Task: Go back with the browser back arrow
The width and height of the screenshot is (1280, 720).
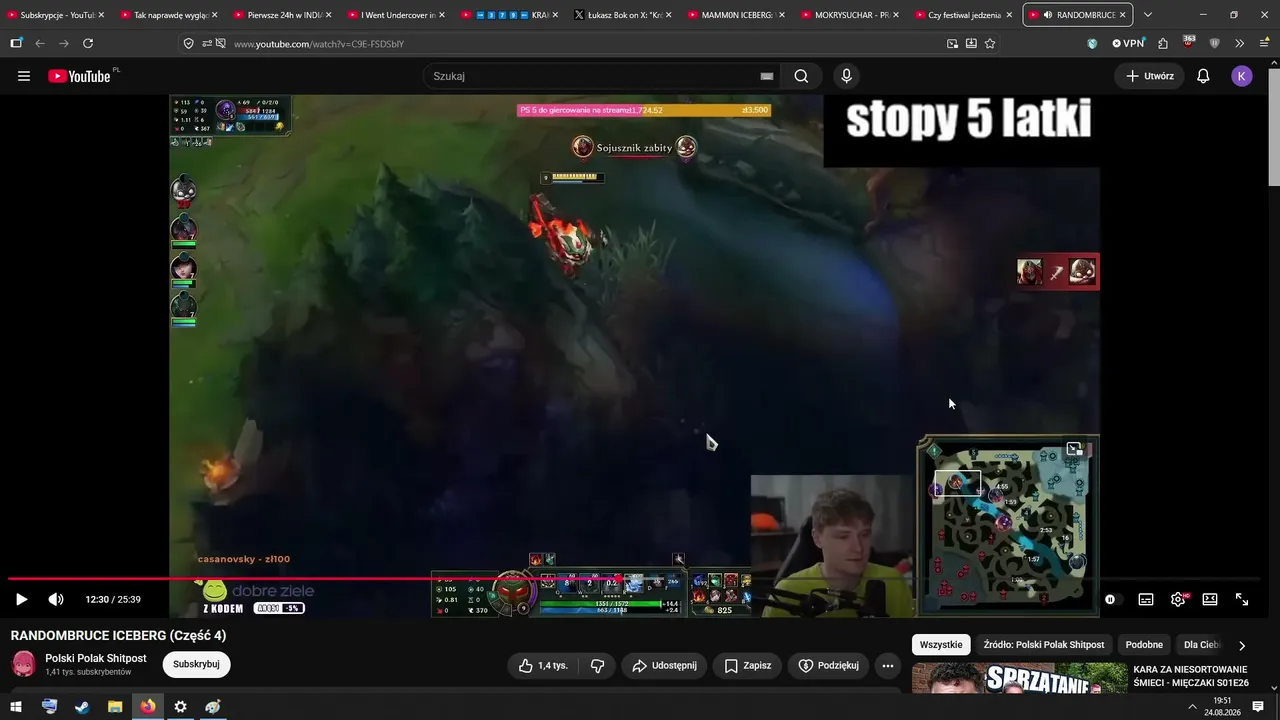Action: point(40,44)
